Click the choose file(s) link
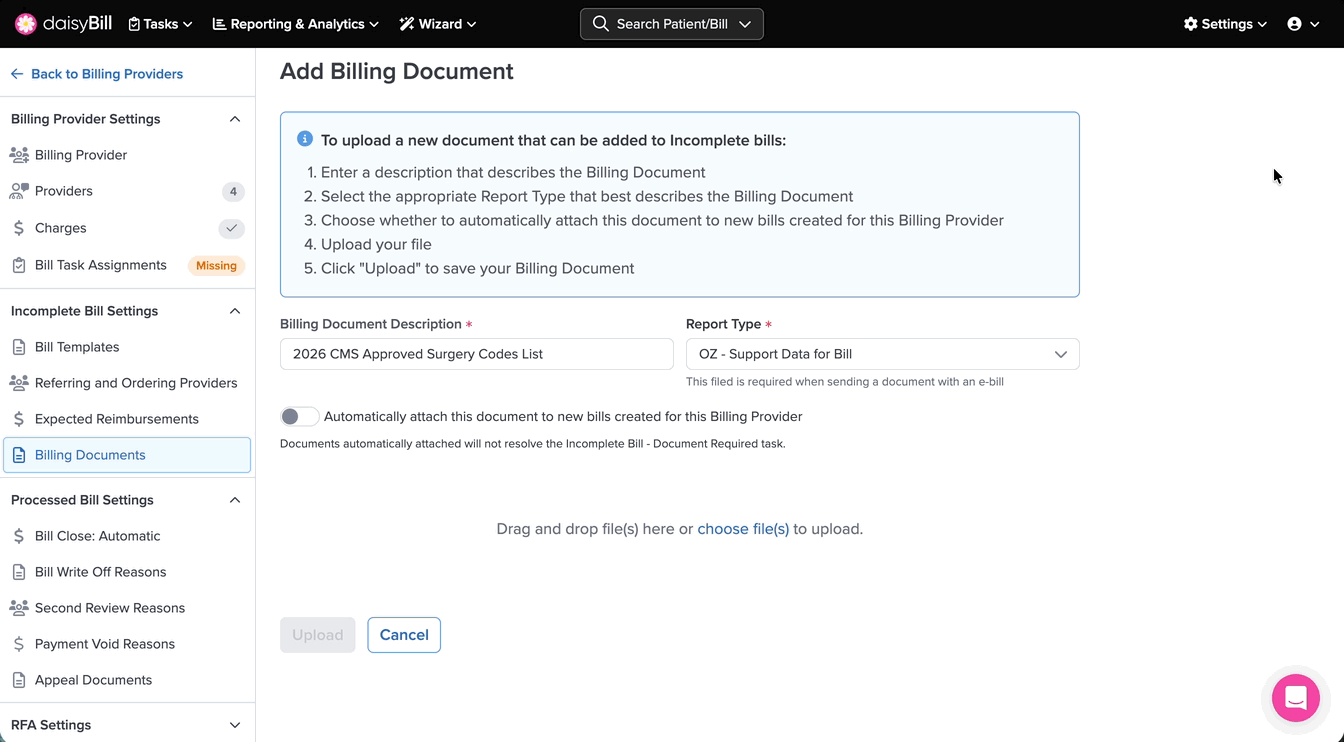The height and width of the screenshot is (742, 1344). pyautogui.click(x=743, y=529)
